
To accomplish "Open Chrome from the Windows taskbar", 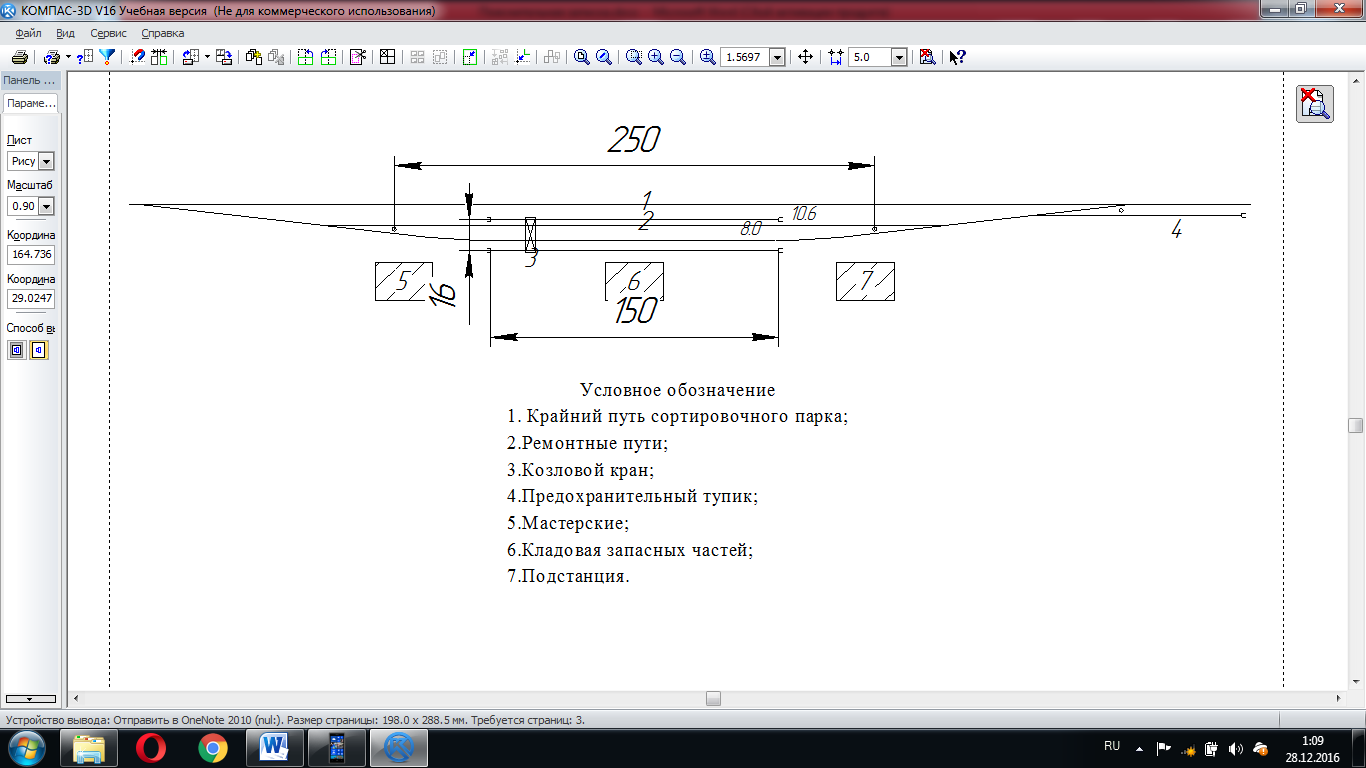I will coord(212,747).
